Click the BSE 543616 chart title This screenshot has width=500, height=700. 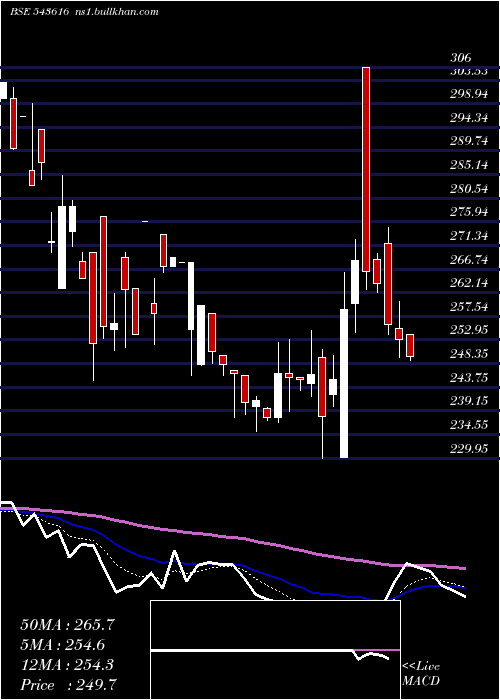39,12
